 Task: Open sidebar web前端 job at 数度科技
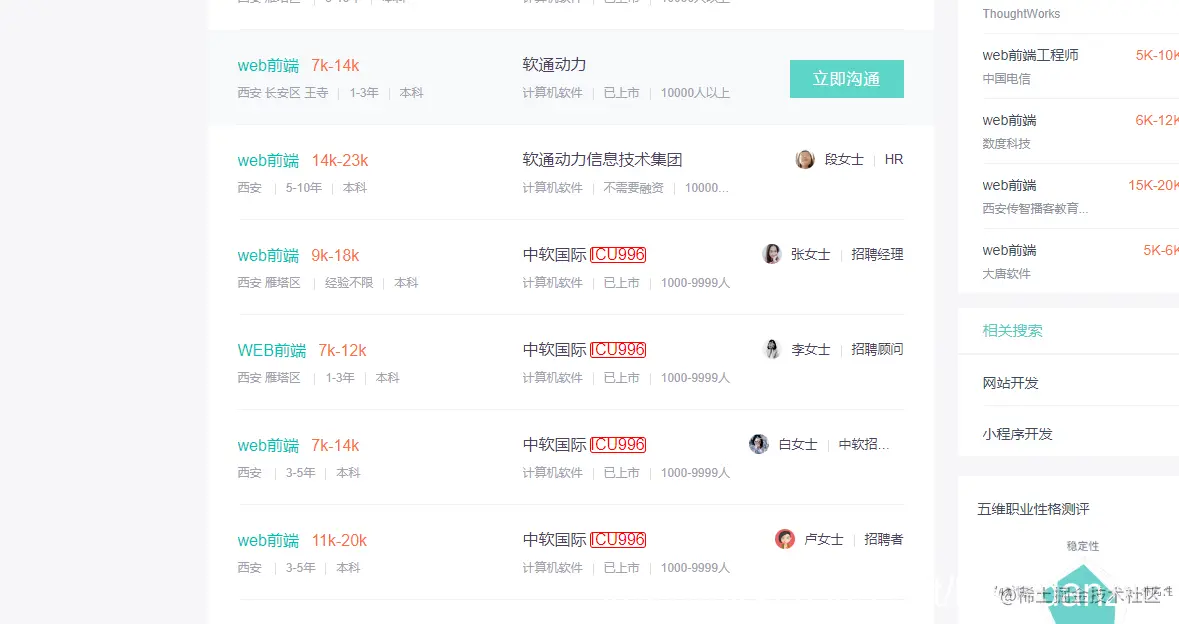pos(1009,120)
